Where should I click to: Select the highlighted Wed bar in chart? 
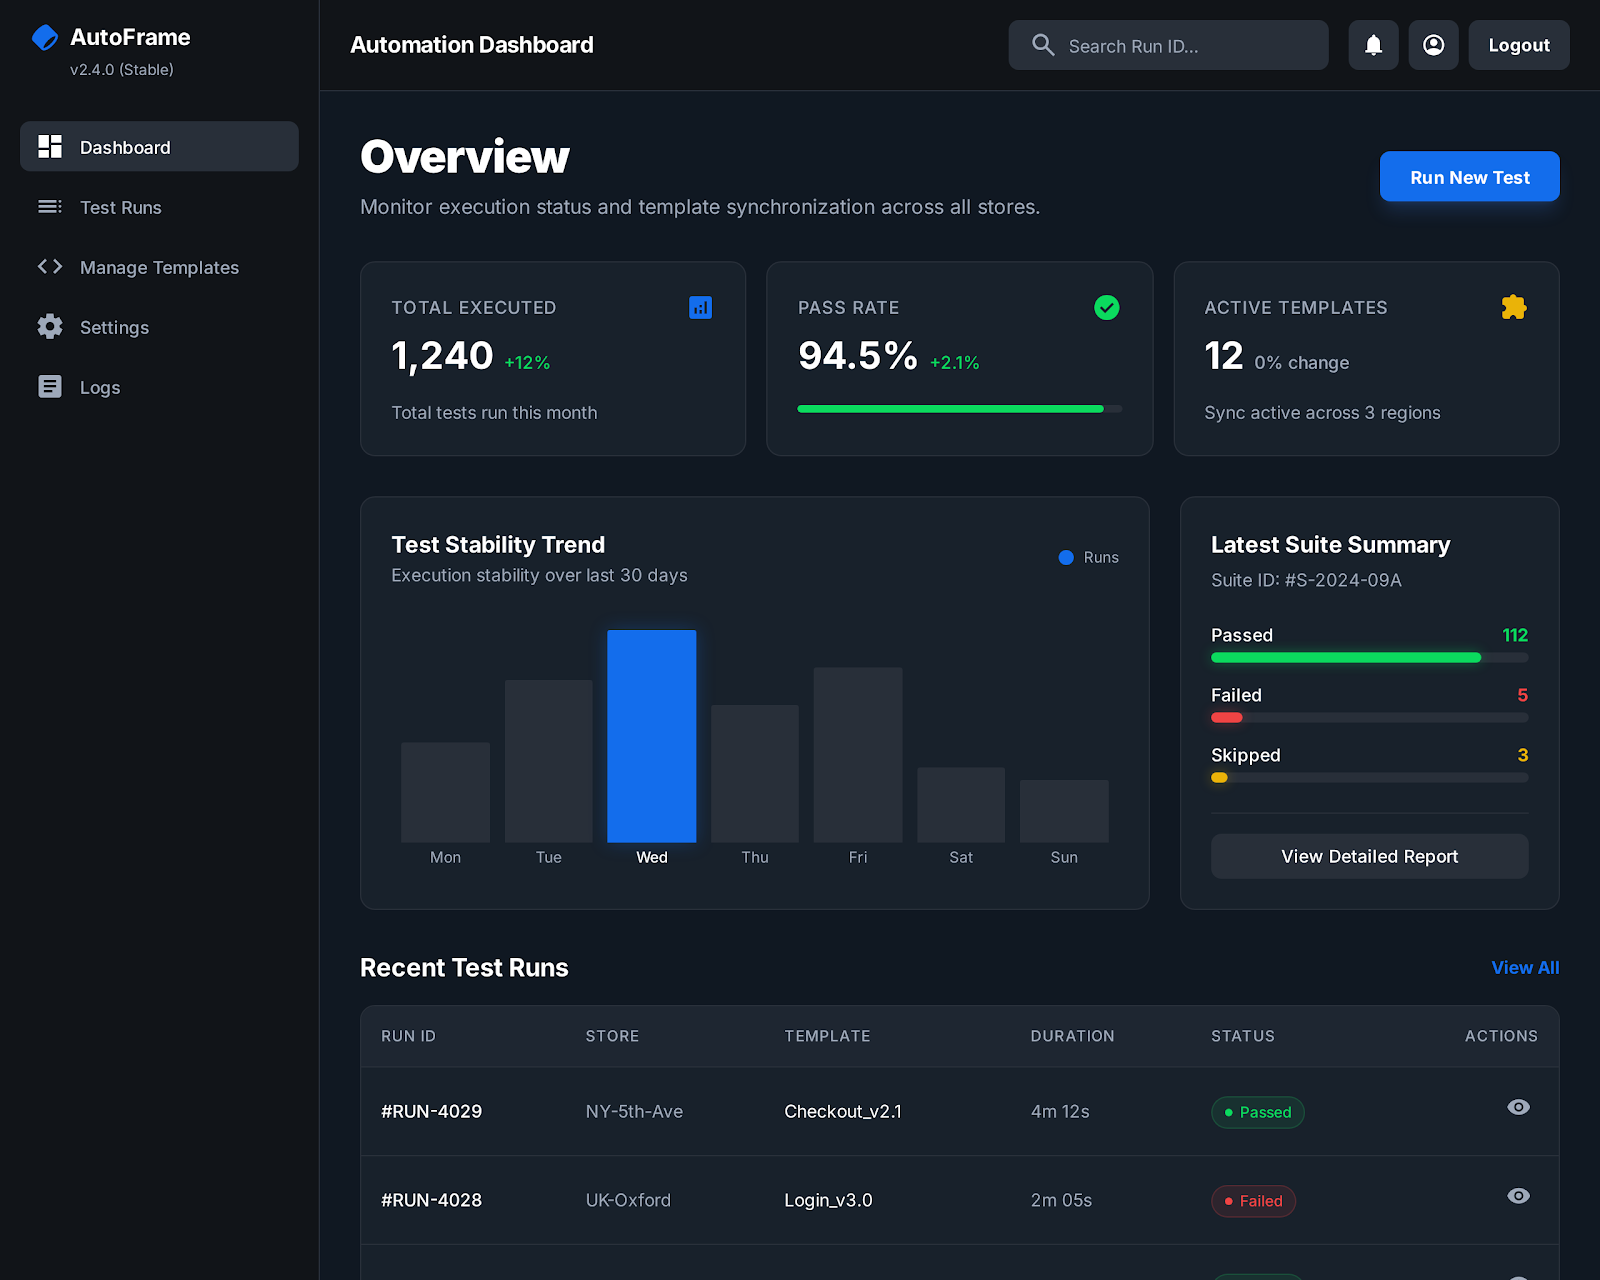tap(651, 736)
